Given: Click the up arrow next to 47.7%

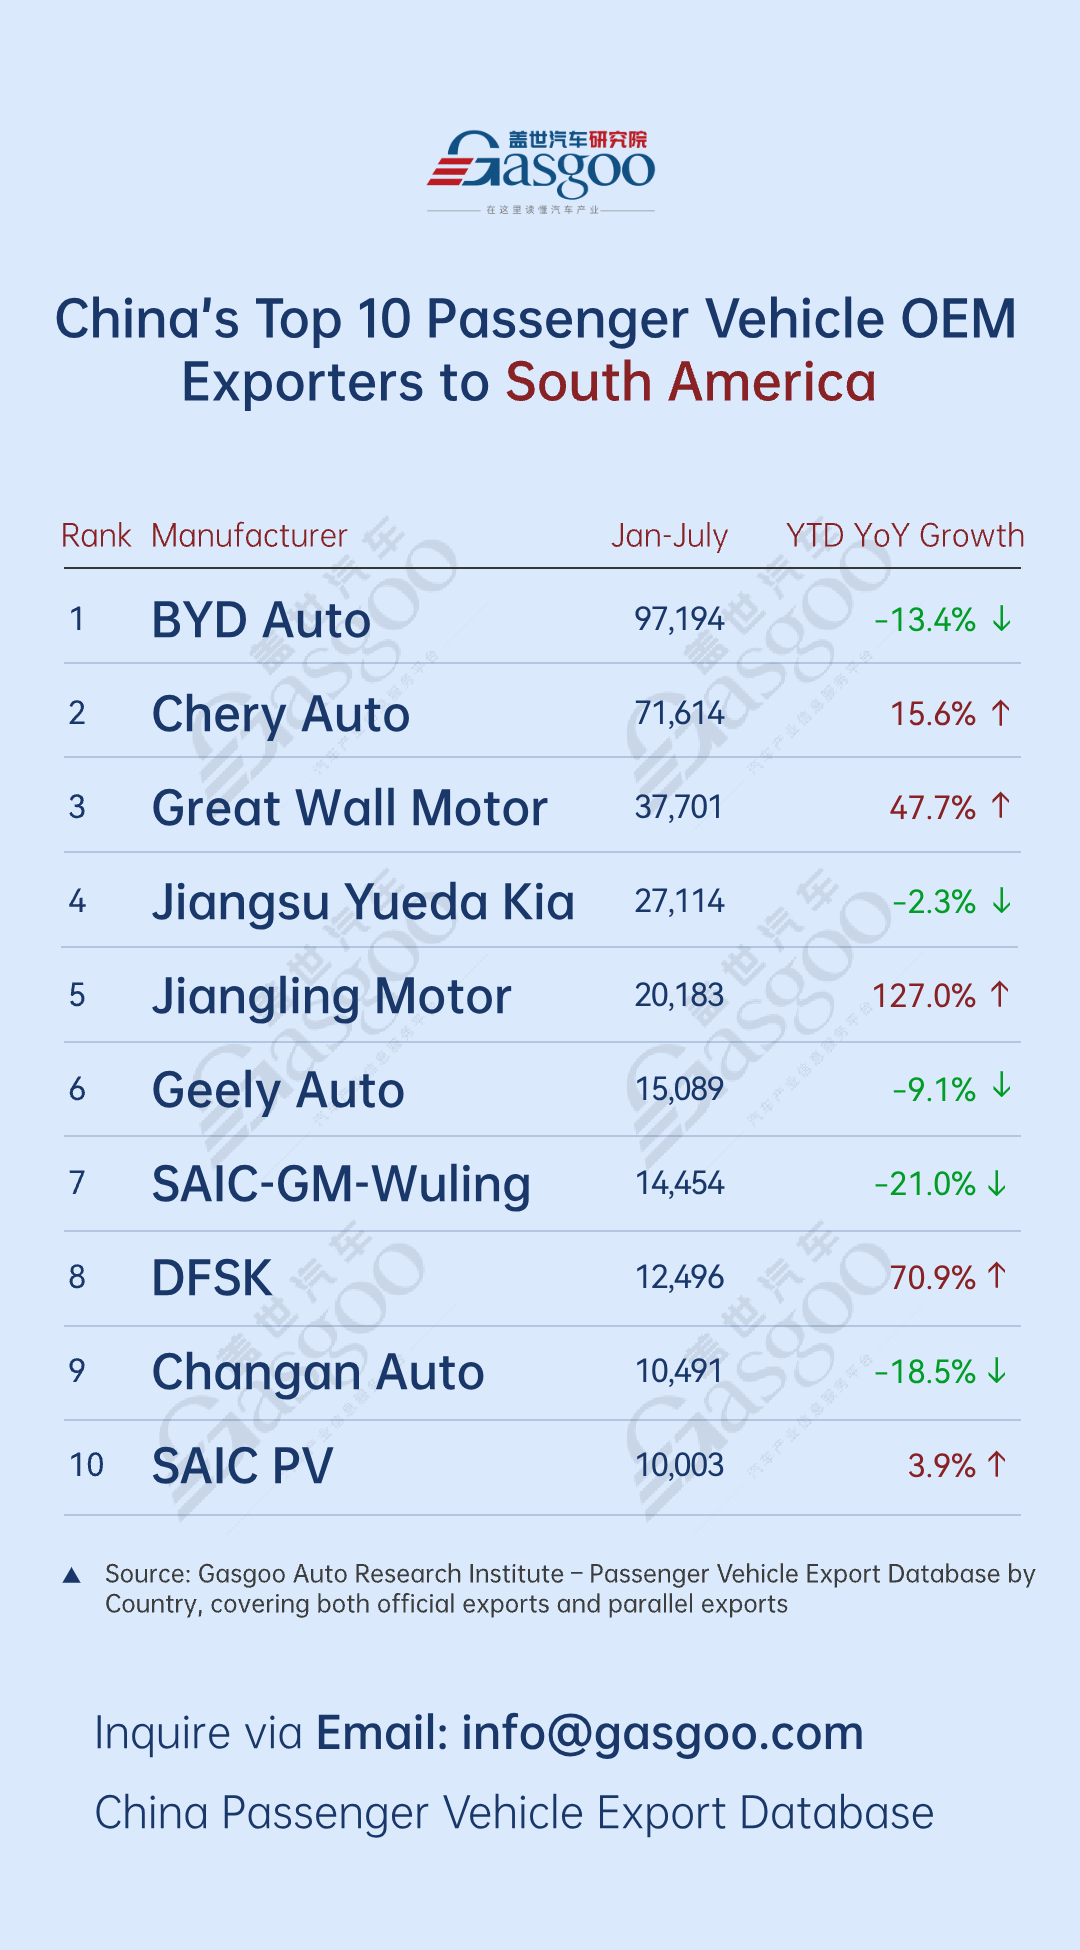Looking at the screenshot, I should click(1001, 806).
